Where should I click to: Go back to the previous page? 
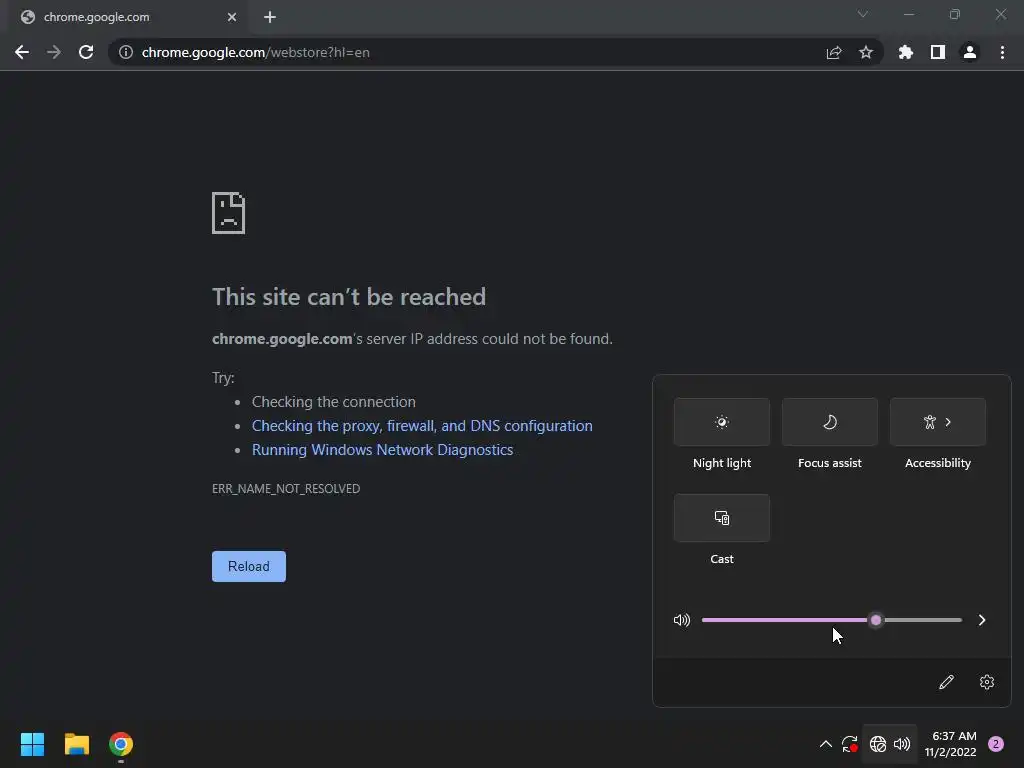tap(22, 52)
